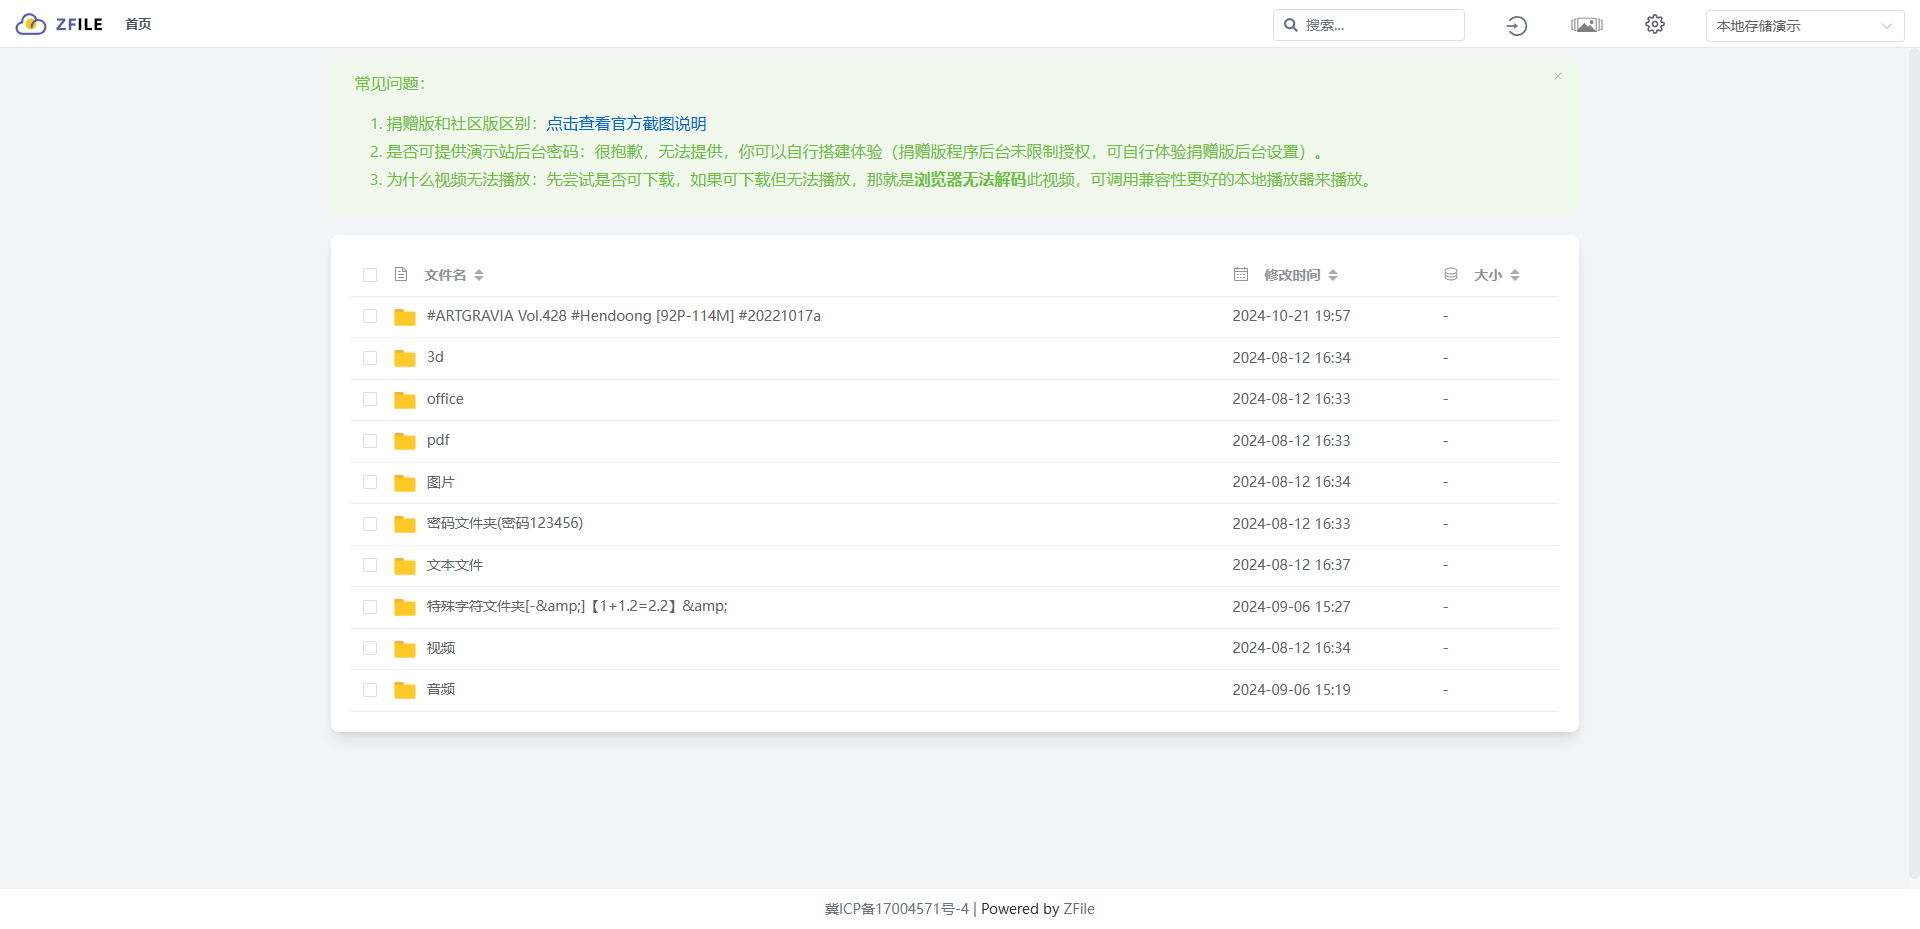This screenshot has width=1920, height=929.
Task: Click the 特殊字符文件夹 folder icon
Action: (x=405, y=607)
